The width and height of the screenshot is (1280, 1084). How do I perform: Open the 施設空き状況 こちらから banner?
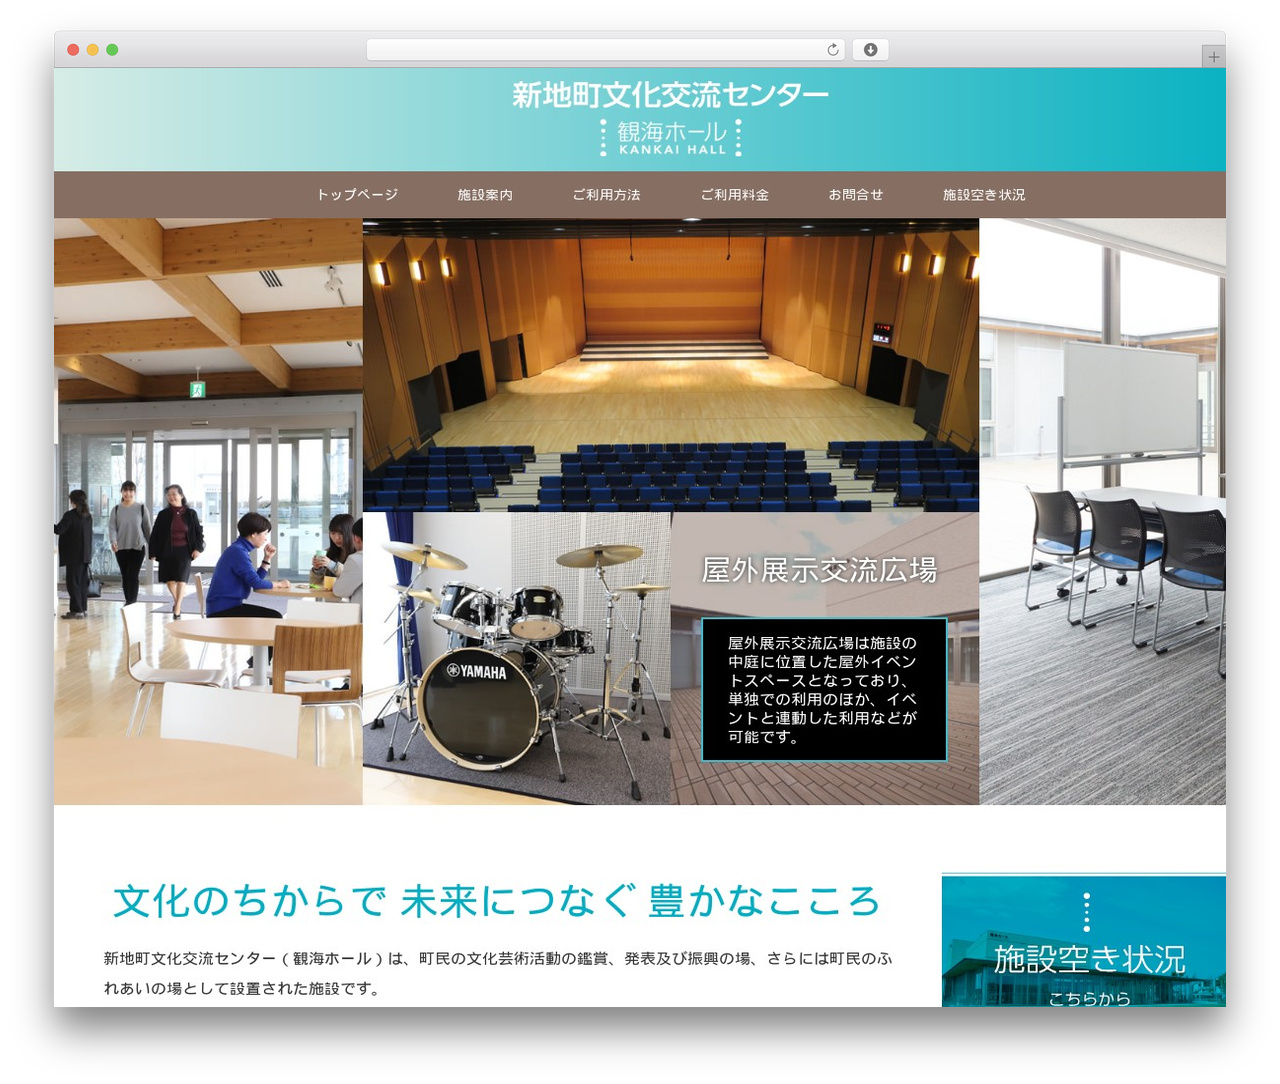1084,940
